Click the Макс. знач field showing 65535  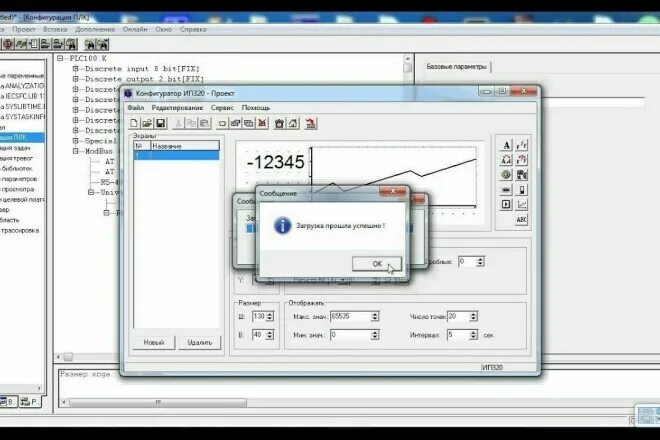click(x=350, y=316)
